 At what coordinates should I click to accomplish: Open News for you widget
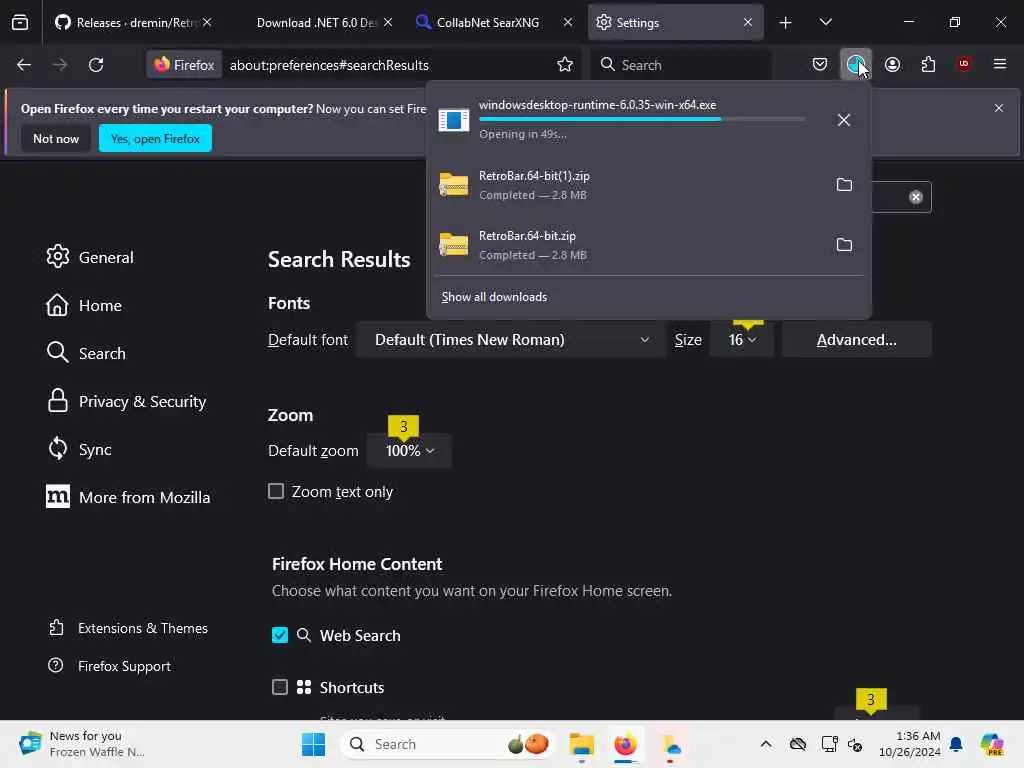[82, 744]
